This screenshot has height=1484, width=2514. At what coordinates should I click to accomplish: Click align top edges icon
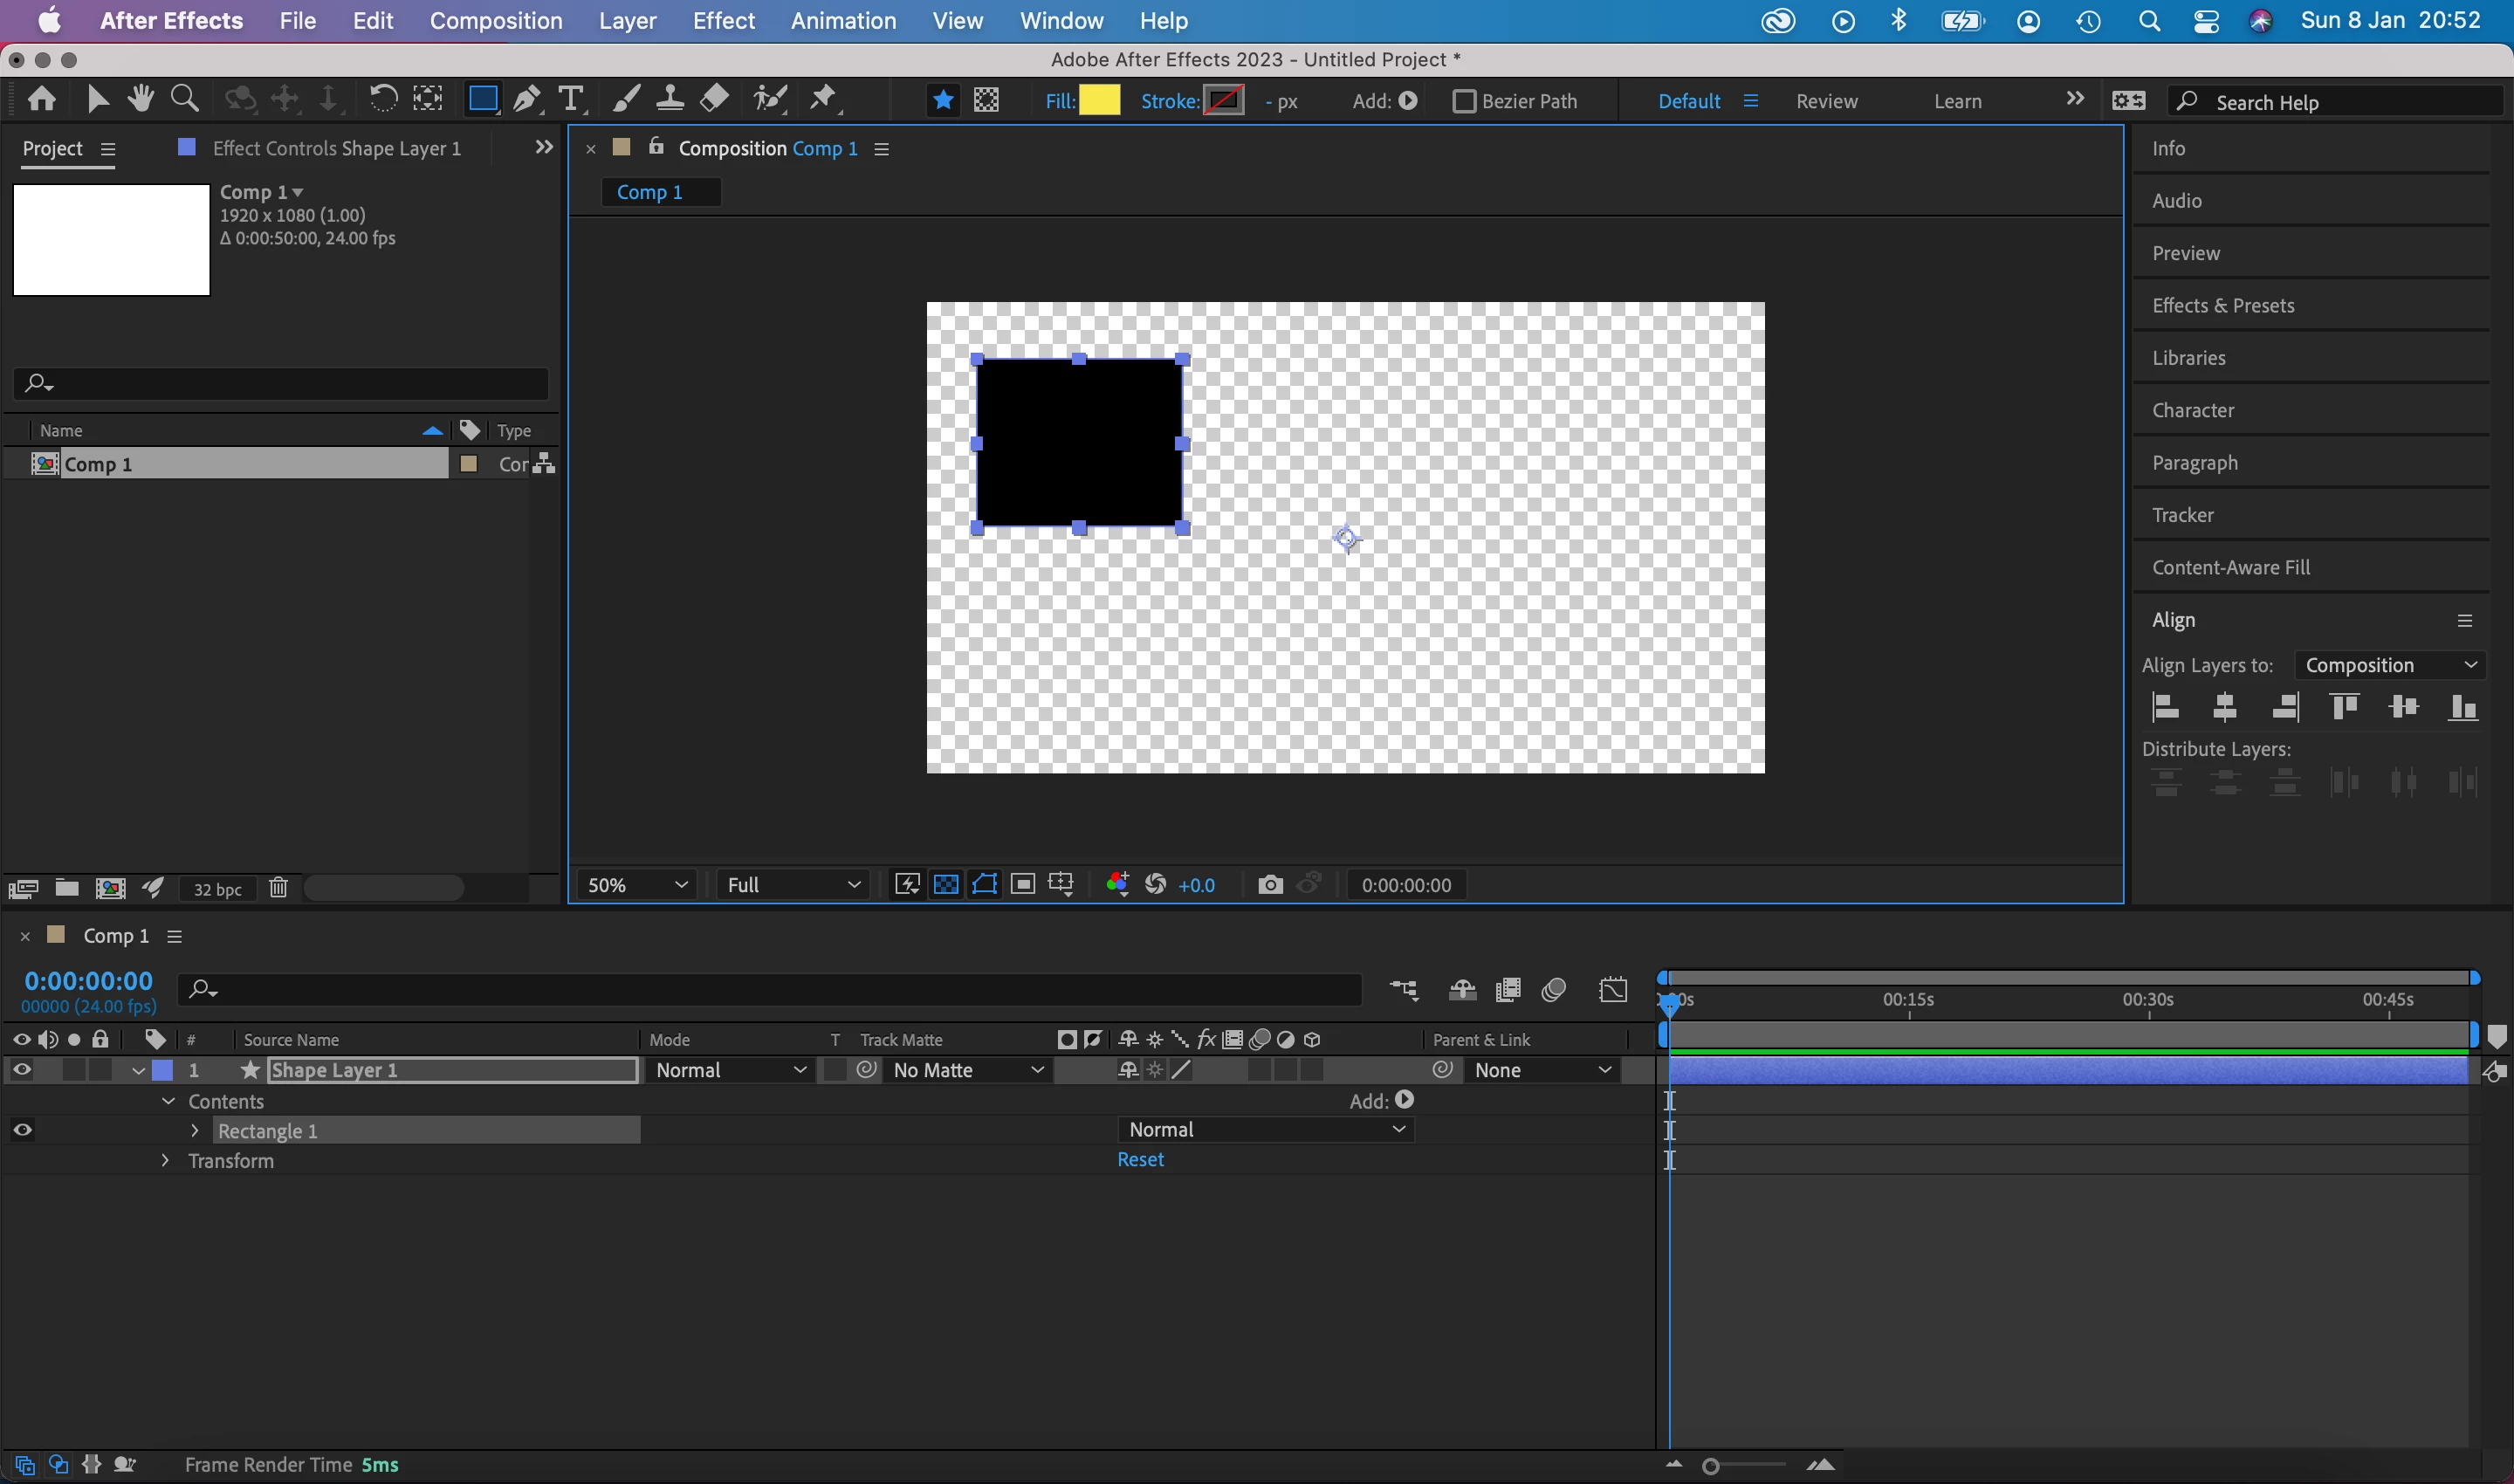pyautogui.click(x=2344, y=707)
